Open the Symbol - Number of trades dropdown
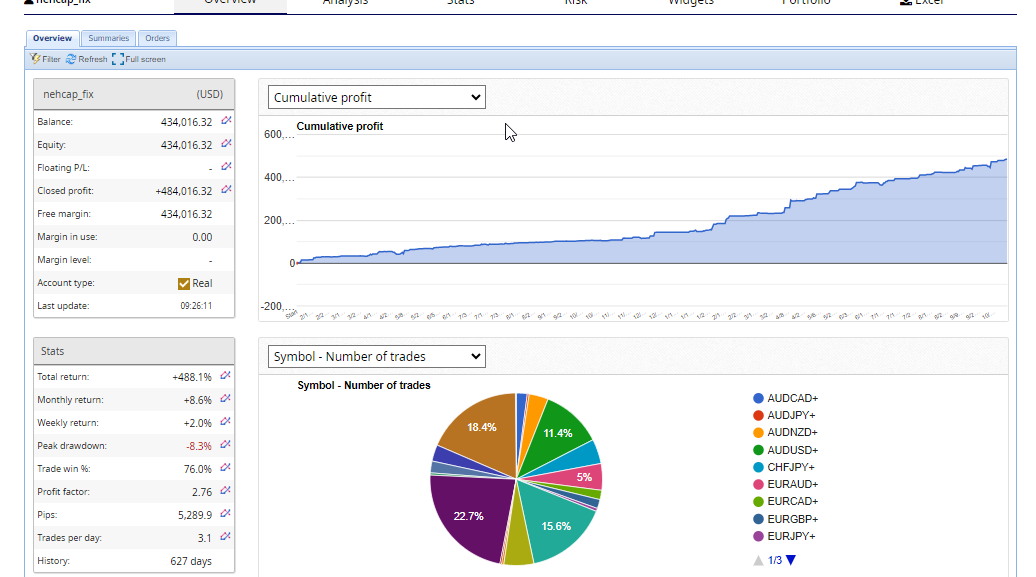The image size is (1036, 577). coord(377,356)
